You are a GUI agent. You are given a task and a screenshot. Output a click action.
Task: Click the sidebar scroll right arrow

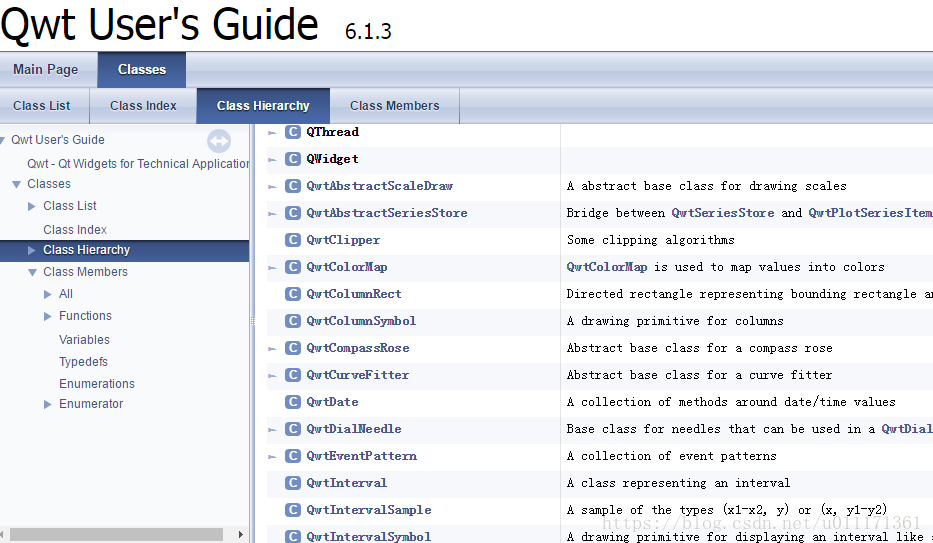(x=240, y=534)
